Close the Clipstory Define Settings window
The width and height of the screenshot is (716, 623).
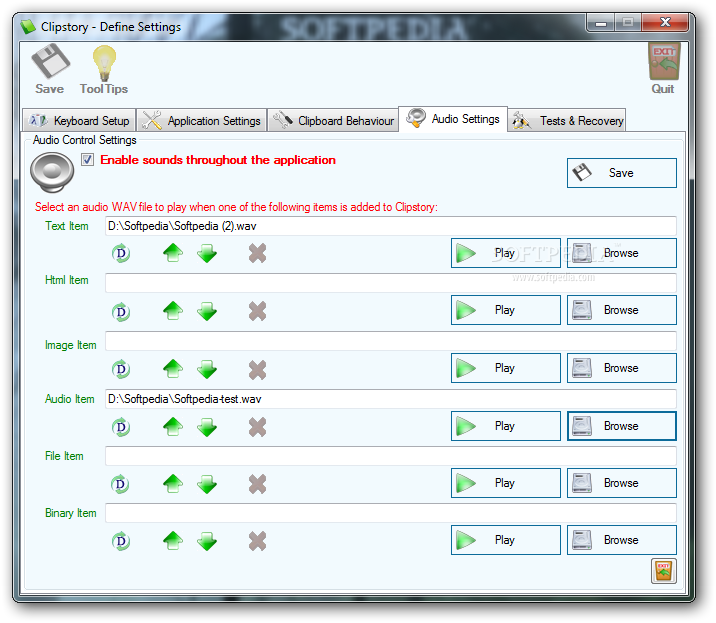coord(665,22)
